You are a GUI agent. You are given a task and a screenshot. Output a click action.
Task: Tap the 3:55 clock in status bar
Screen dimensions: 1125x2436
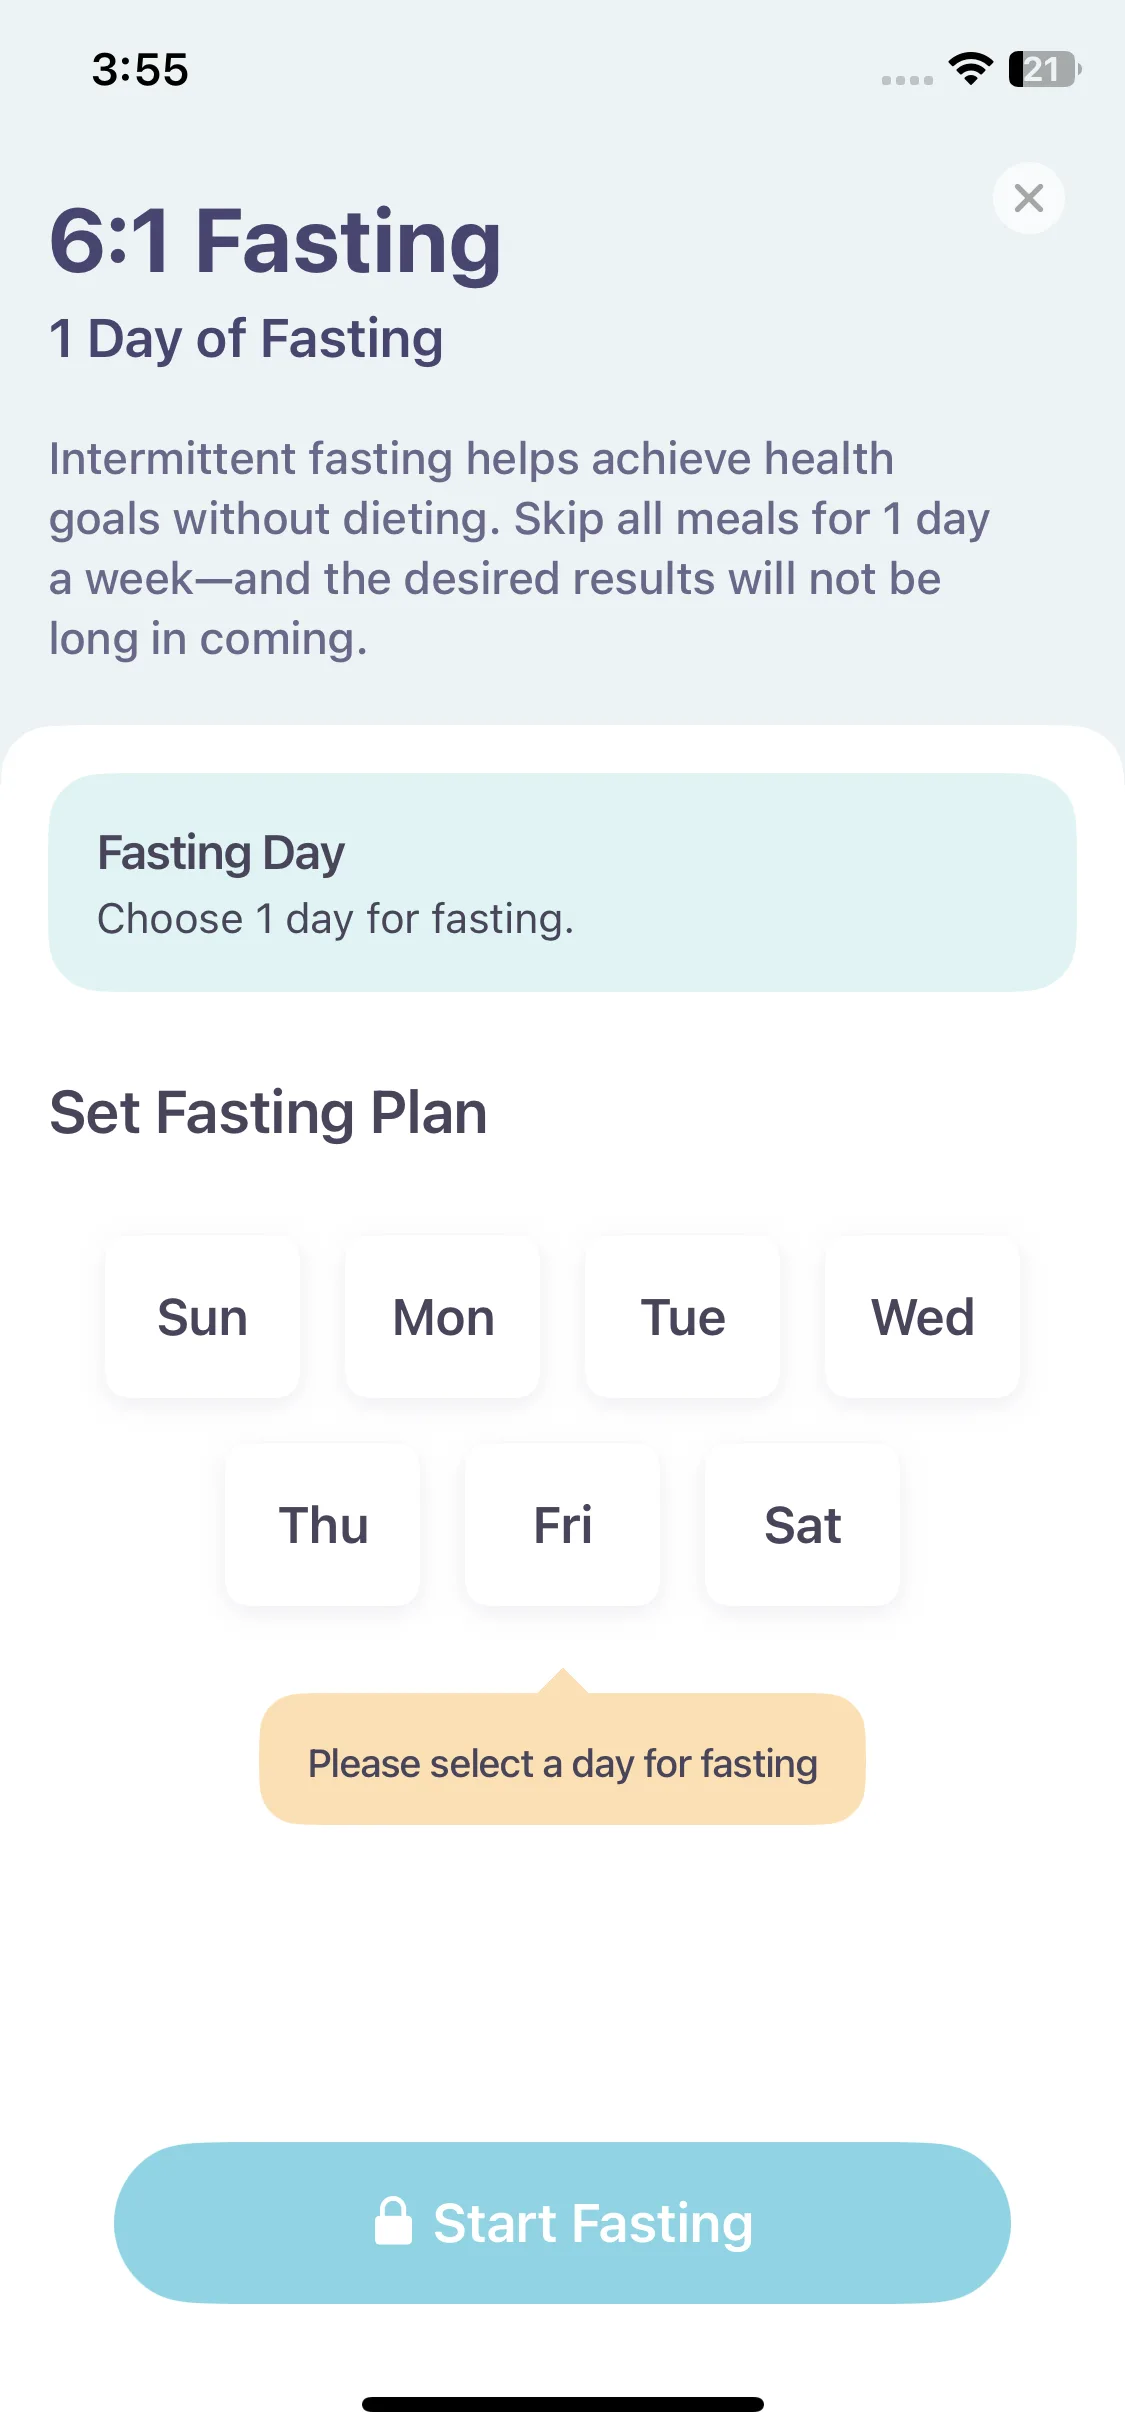140,70
